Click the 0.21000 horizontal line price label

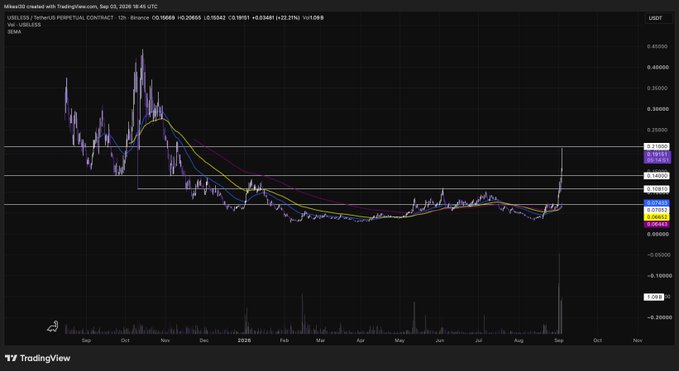[x=657, y=147]
